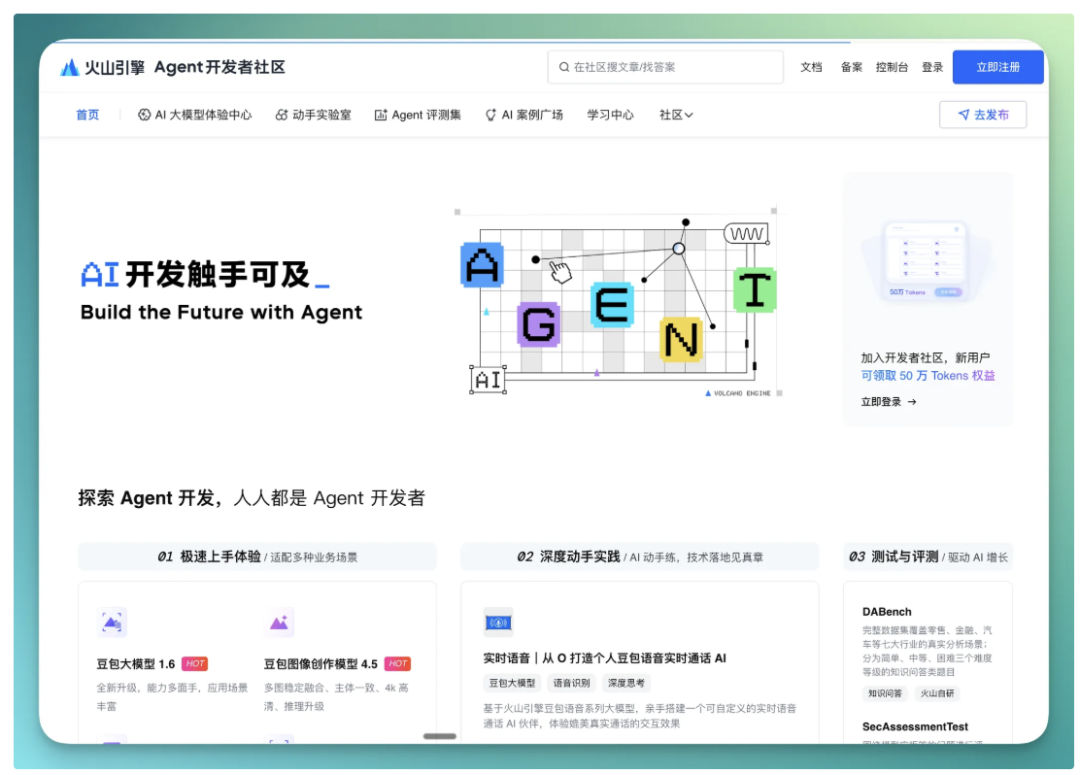Click the search magnifier icon
Viewport: 1080px width, 775px height.
[x=563, y=67]
